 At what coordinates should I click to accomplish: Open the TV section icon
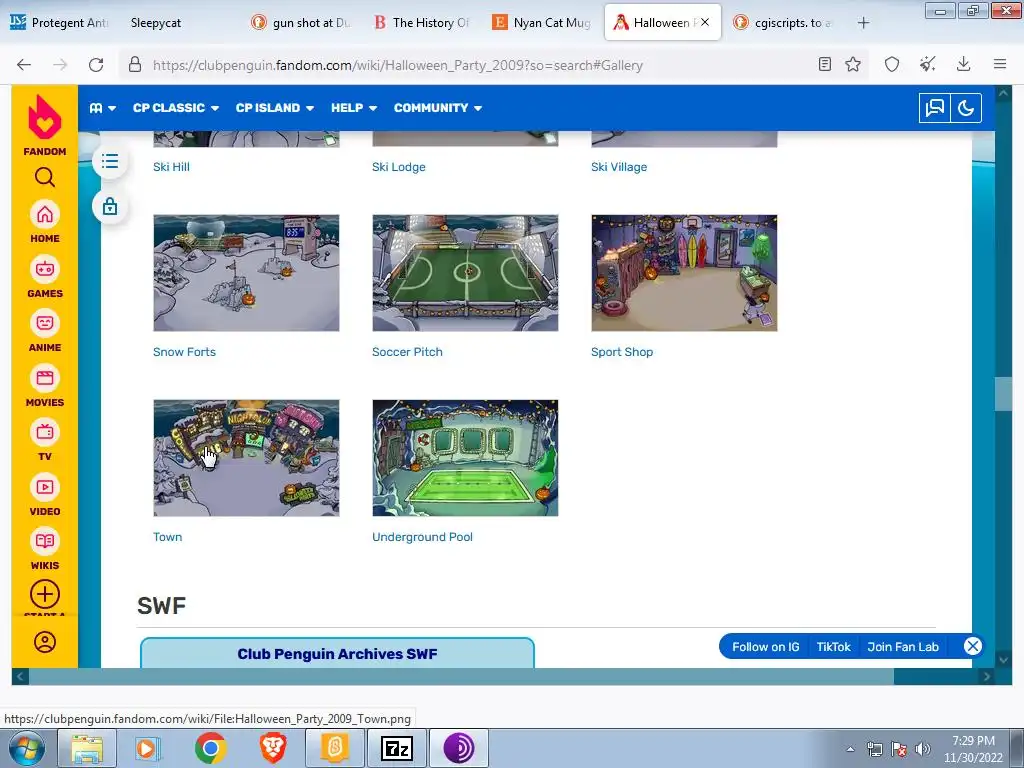pyautogui.click(x=44, y=432)
